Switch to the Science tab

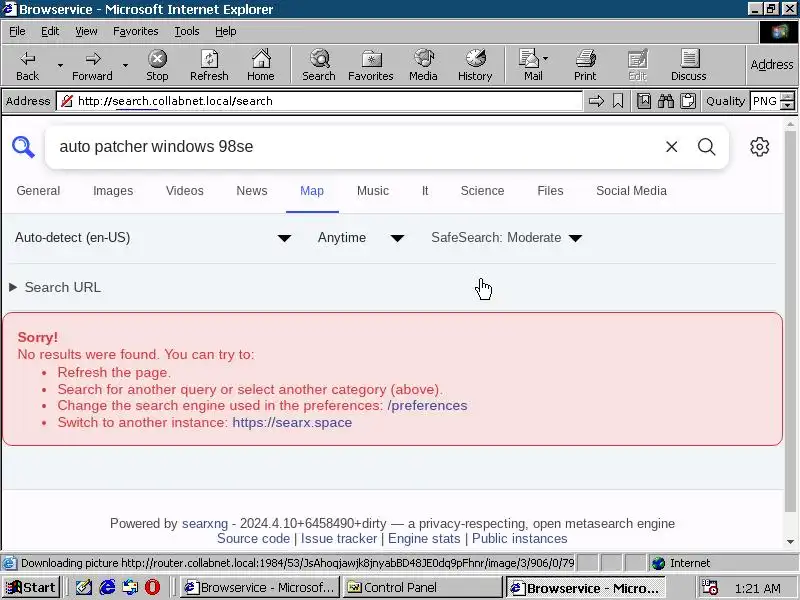click(483, 191)
